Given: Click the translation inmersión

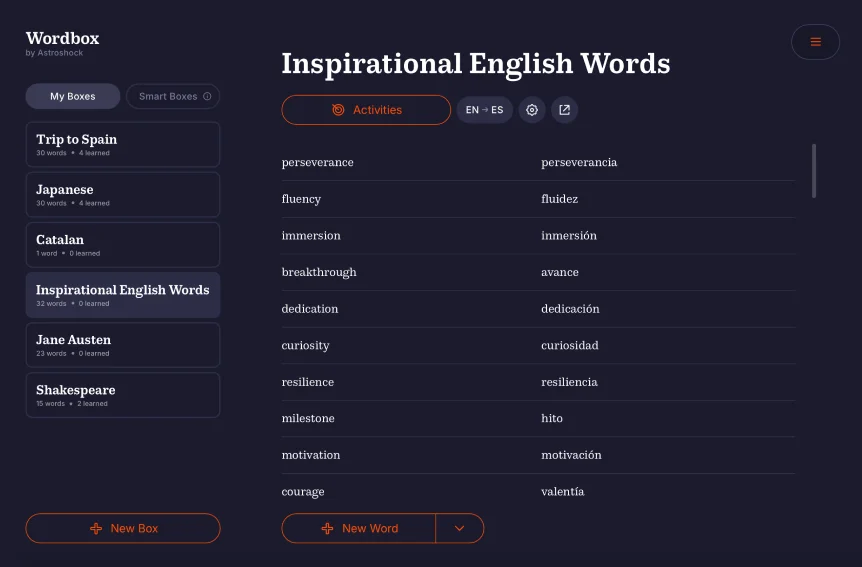Looking at the screenshot, I should (569, 235).
